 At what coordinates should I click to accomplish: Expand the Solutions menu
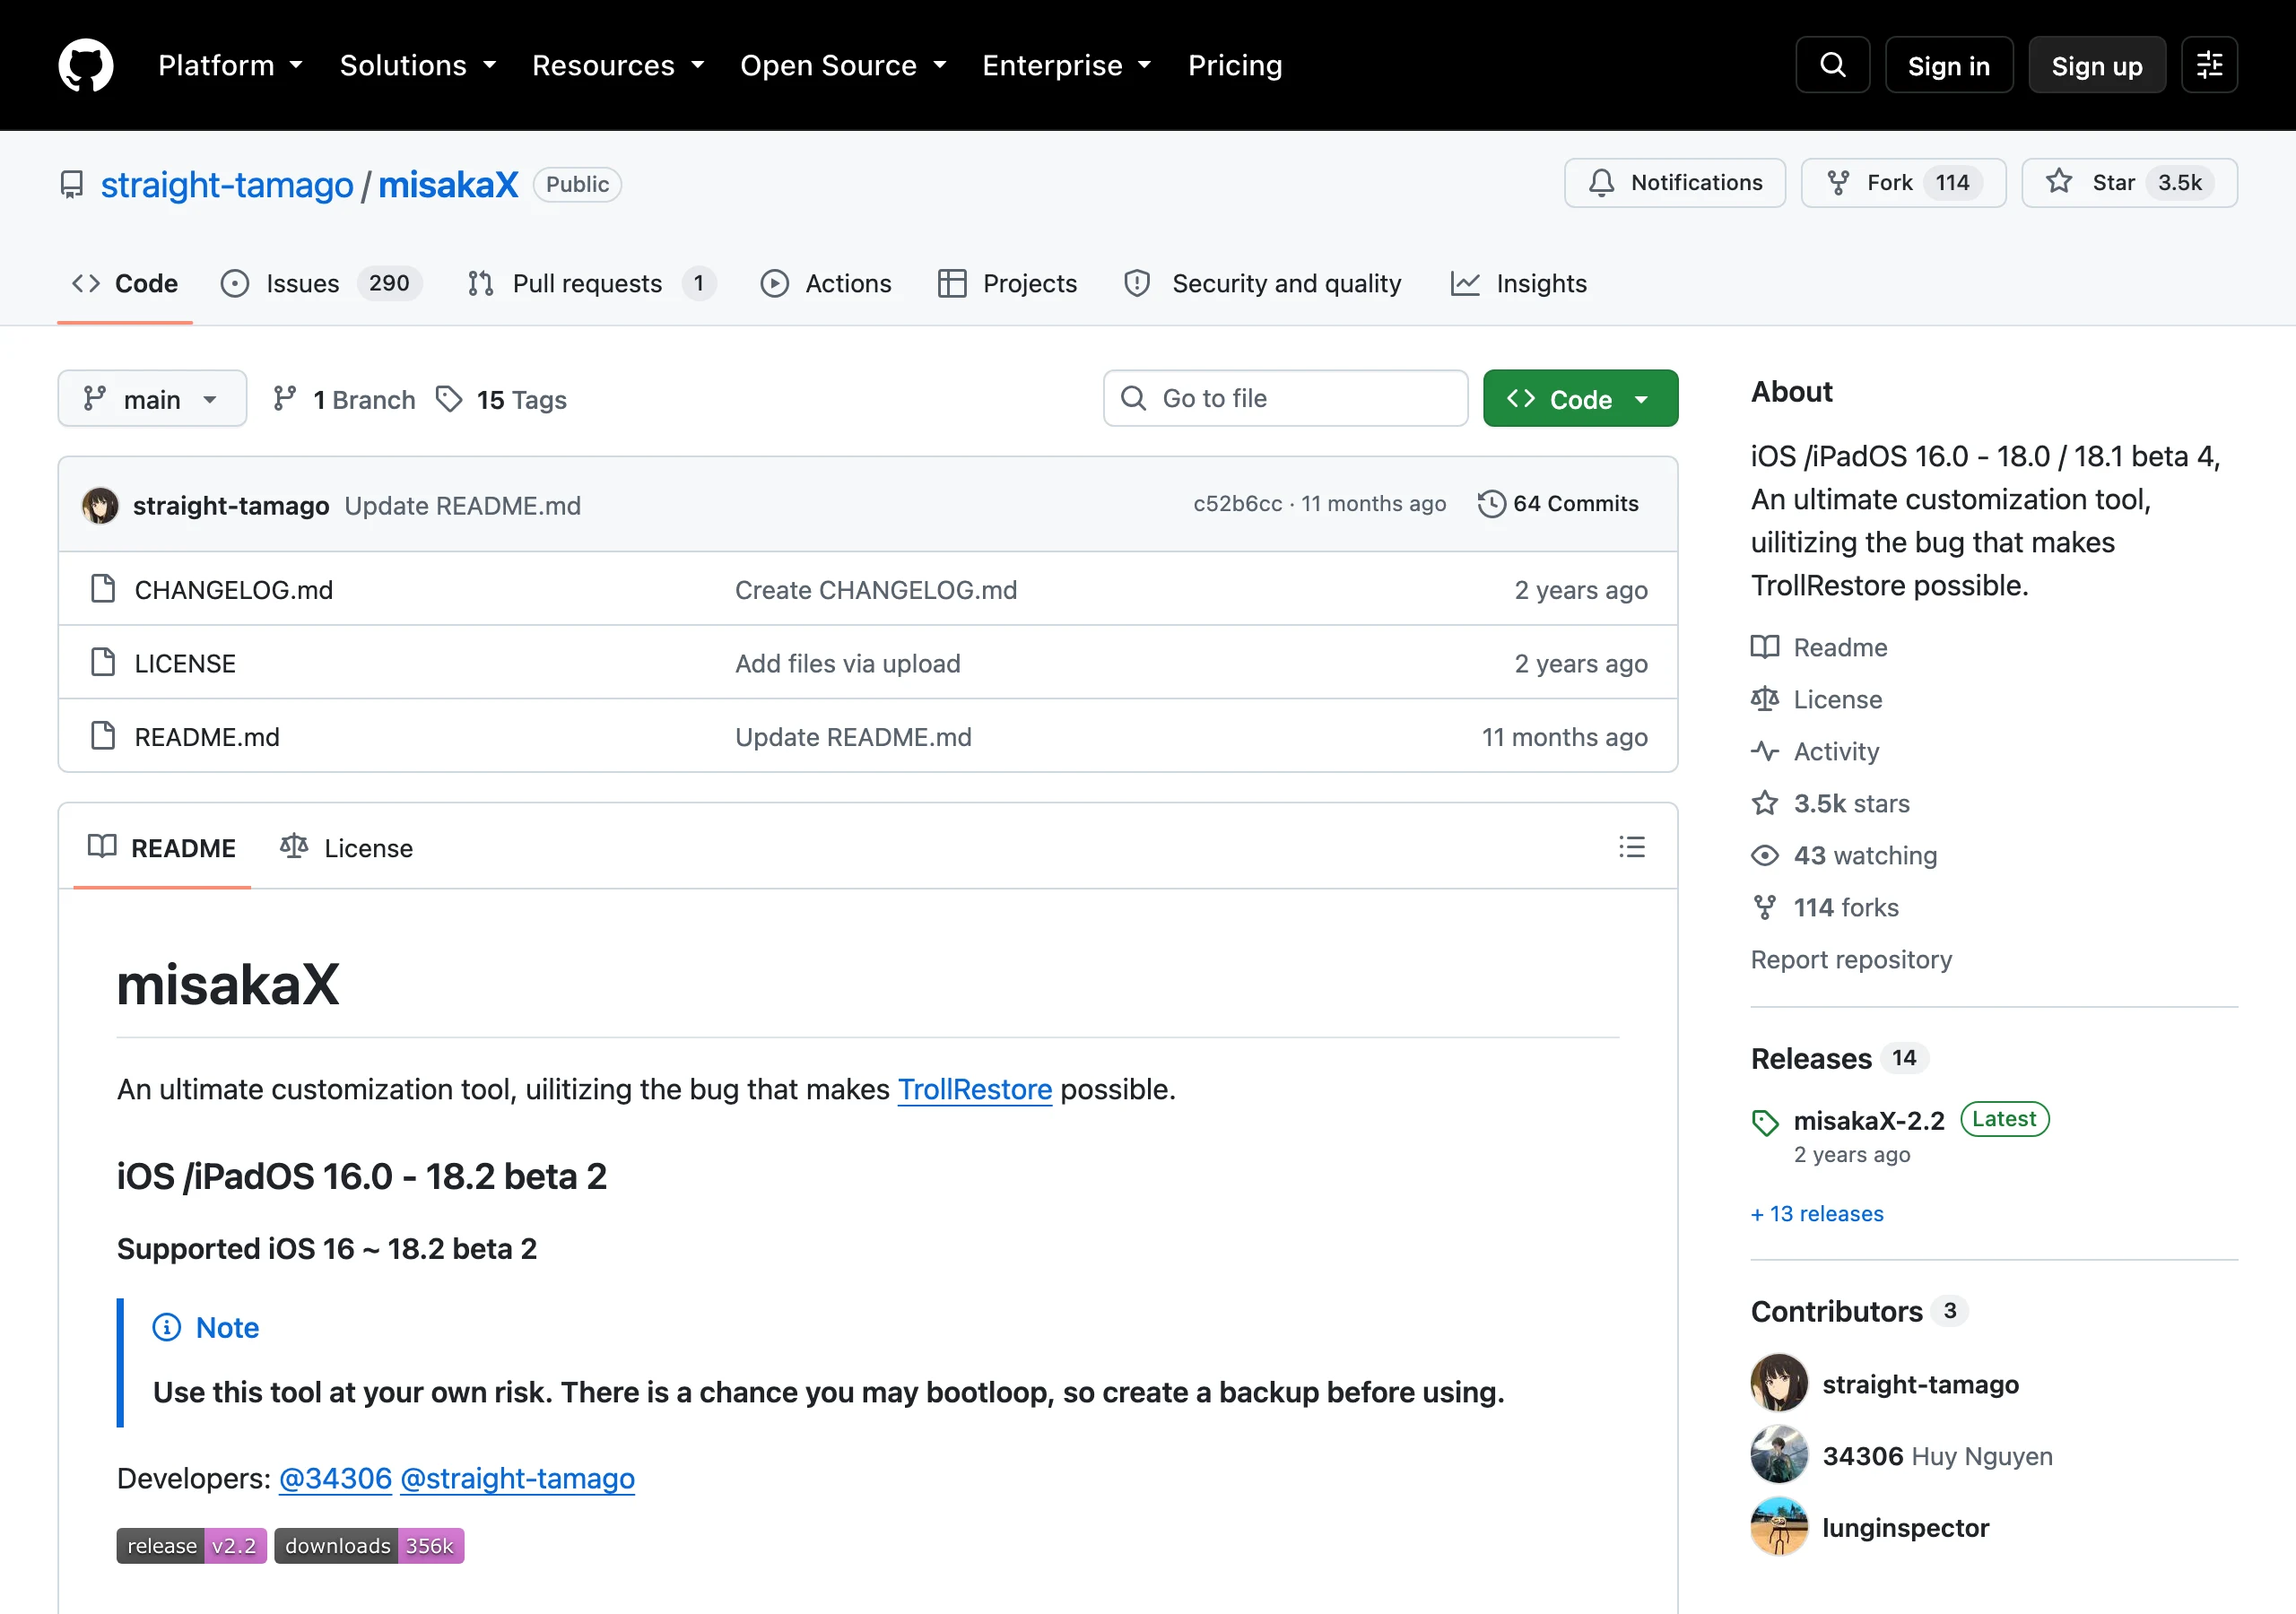pos(418,65)
